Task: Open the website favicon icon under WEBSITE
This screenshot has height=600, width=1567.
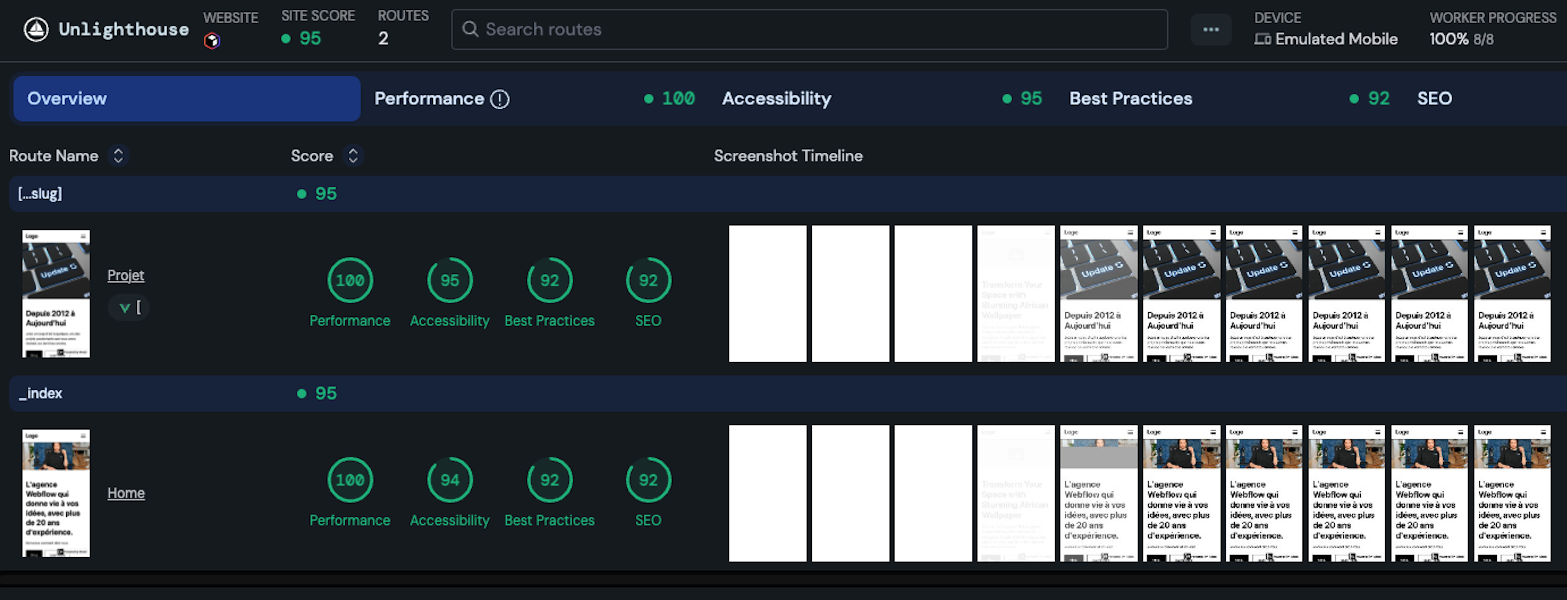Action: pyautogui.click(x=211, y=40)
